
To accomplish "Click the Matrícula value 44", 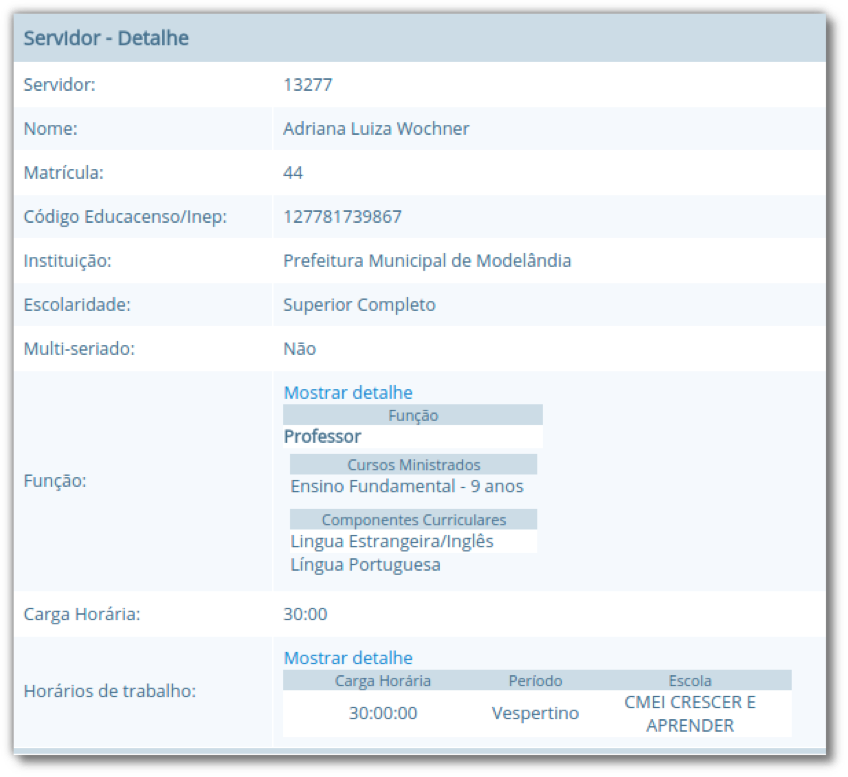I will click(291, 173).
